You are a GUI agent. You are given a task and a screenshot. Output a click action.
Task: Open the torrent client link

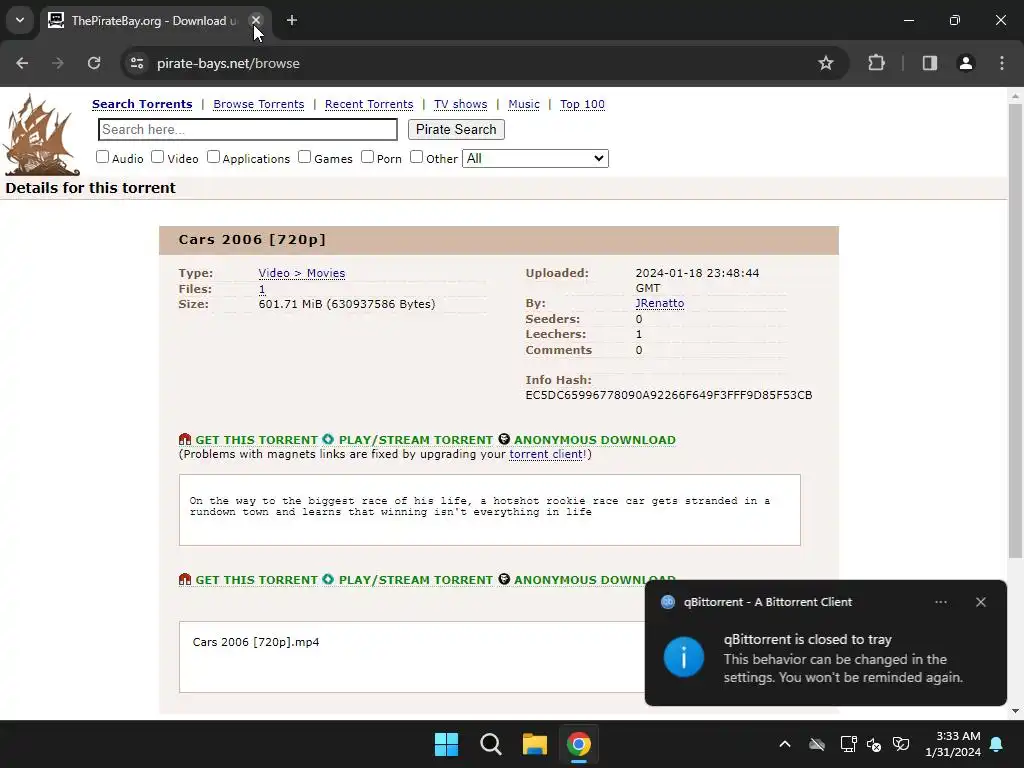pos(546,454)
